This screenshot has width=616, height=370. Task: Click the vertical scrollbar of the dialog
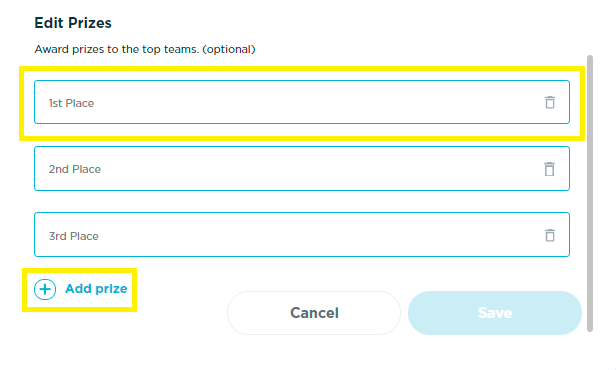tap(590, 194)
